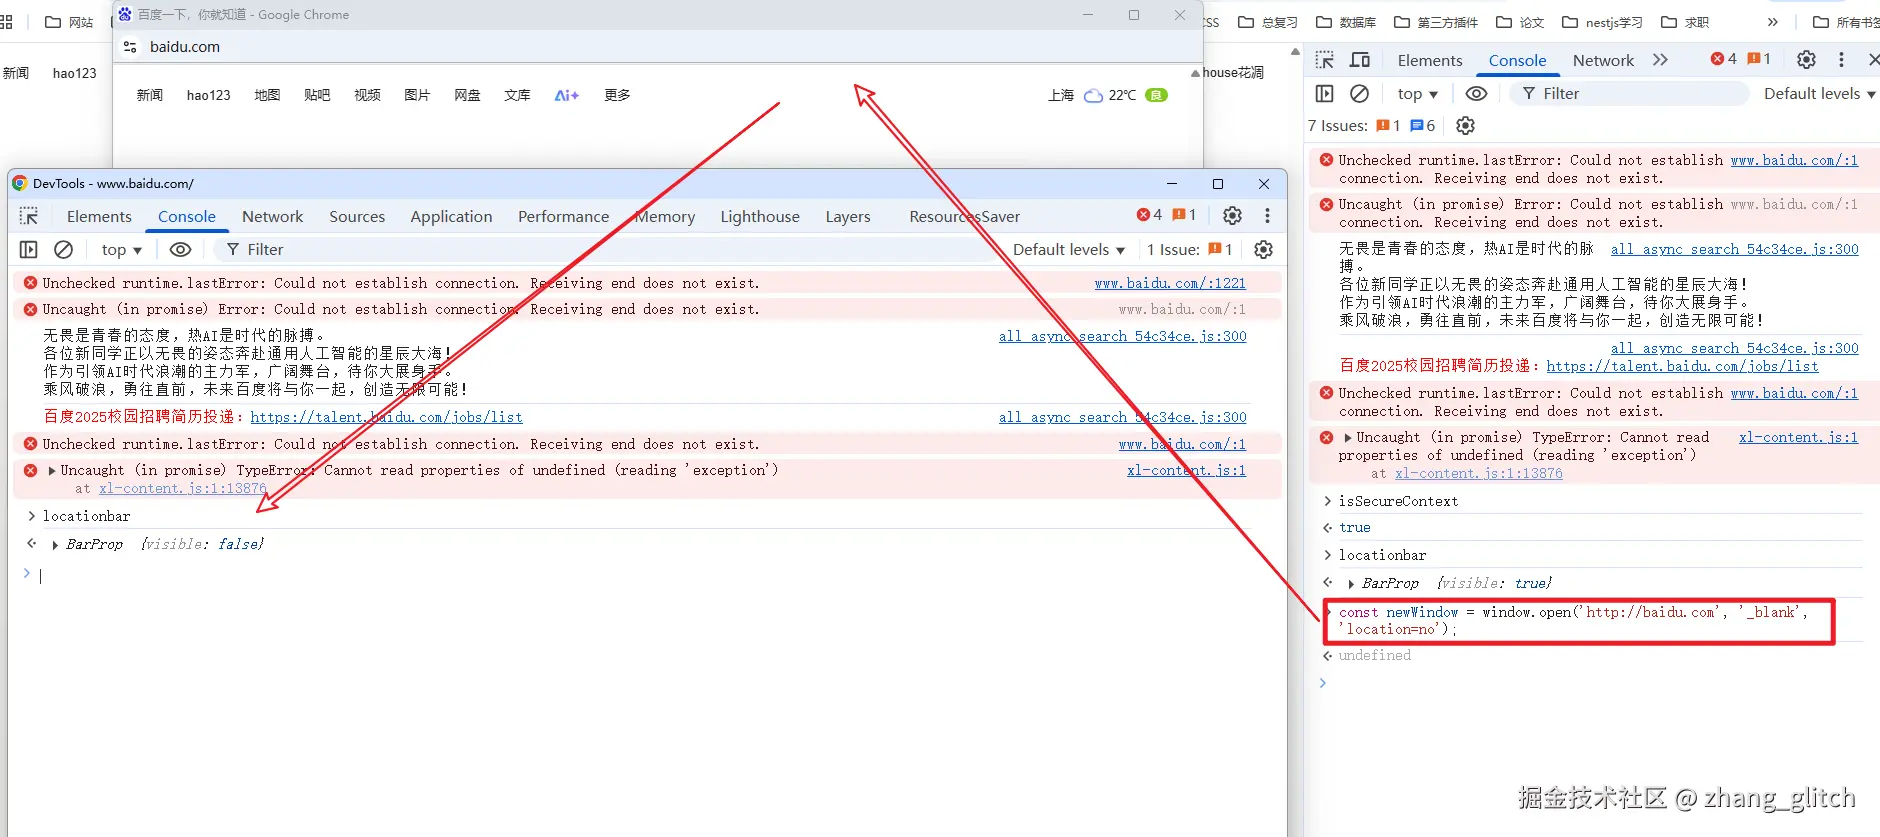Open Default levels dropdown in DevTools window
1880x837 pixels.
point(1069,249)
